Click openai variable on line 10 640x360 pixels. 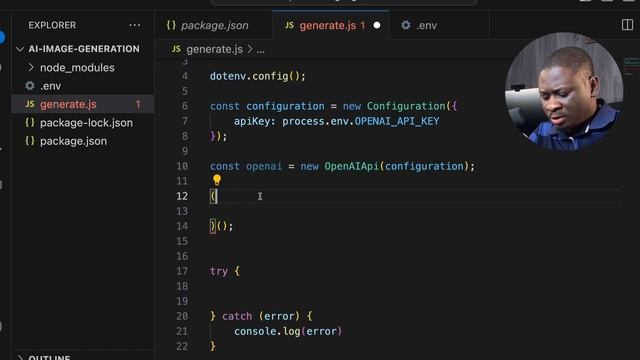point(264,167)
